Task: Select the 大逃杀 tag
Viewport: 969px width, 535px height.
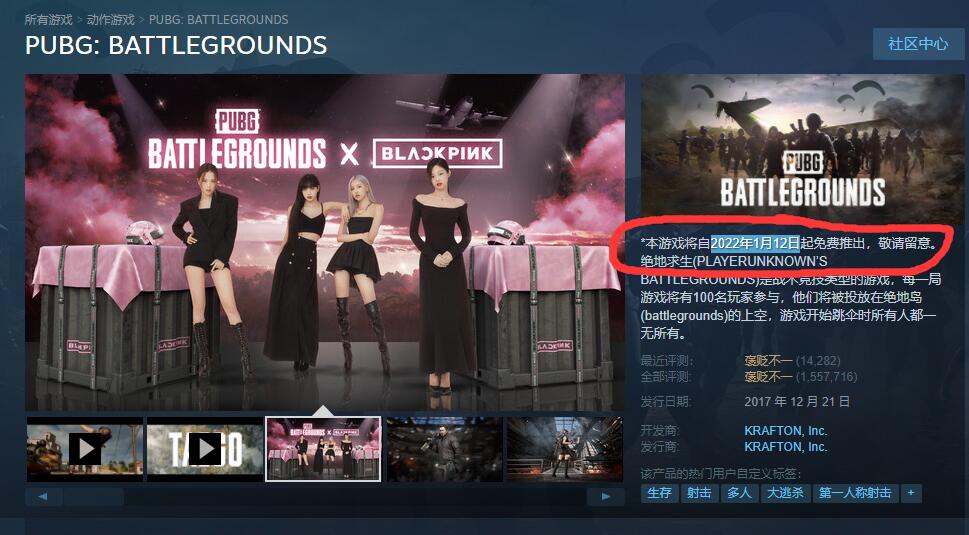Action: point(785,493)
